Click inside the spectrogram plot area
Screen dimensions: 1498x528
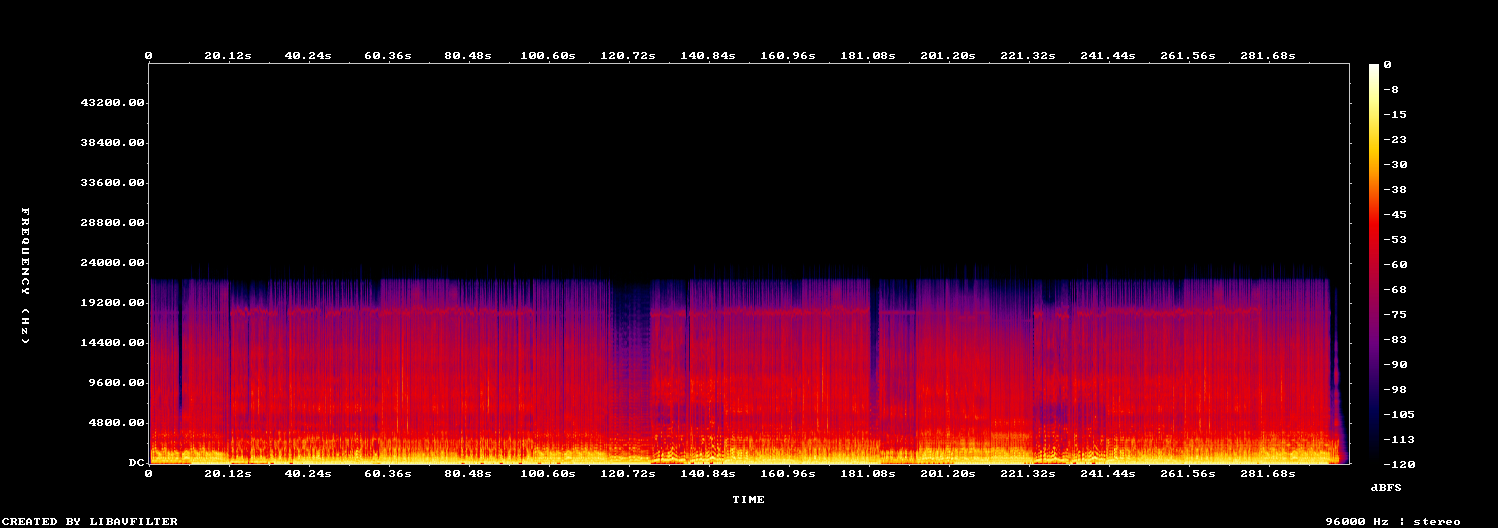tap(748, 264)
